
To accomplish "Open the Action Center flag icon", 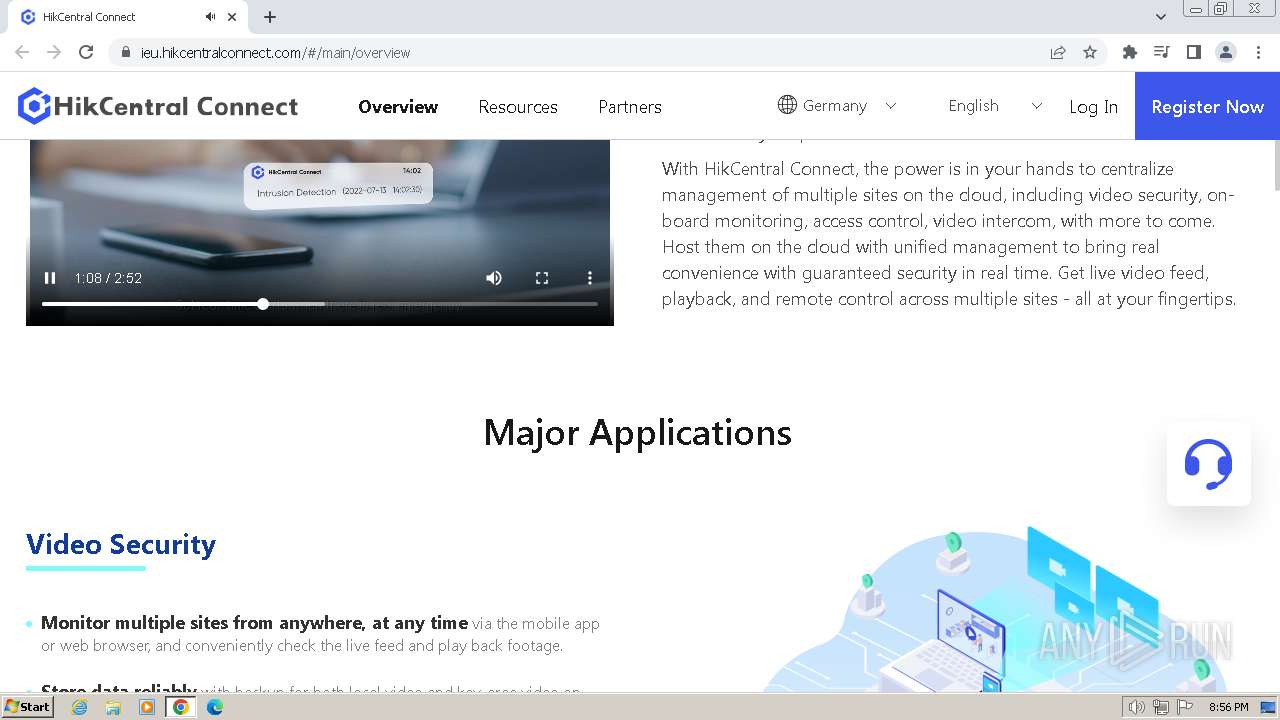I will (1185, 707).
